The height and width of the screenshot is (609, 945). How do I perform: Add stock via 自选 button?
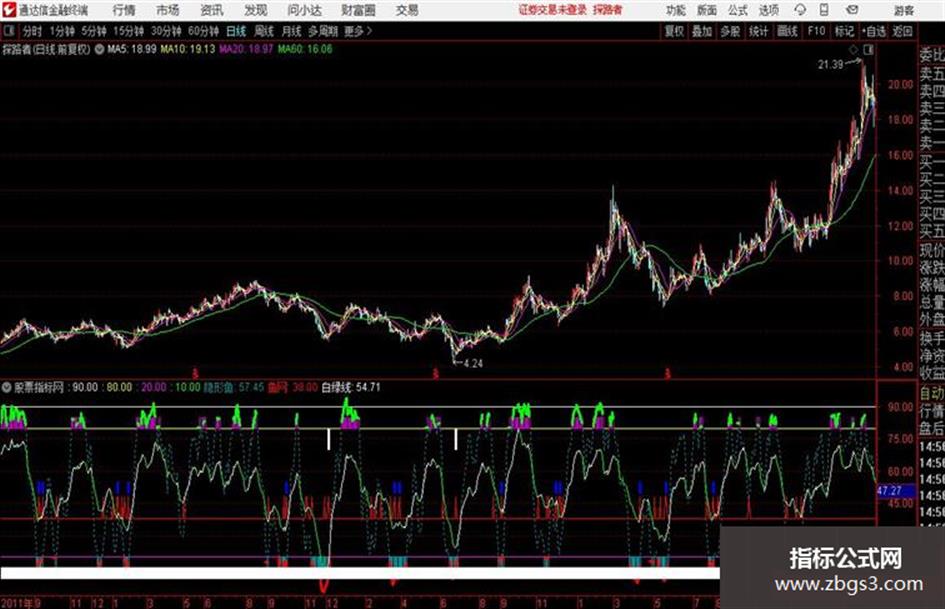coord(874,31)
